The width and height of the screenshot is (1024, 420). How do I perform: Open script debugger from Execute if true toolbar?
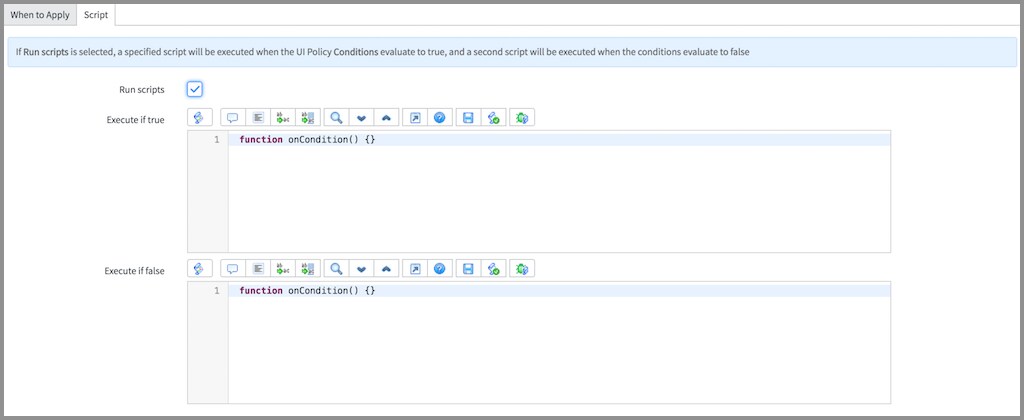pyautogui.click(x=522, y=118)
